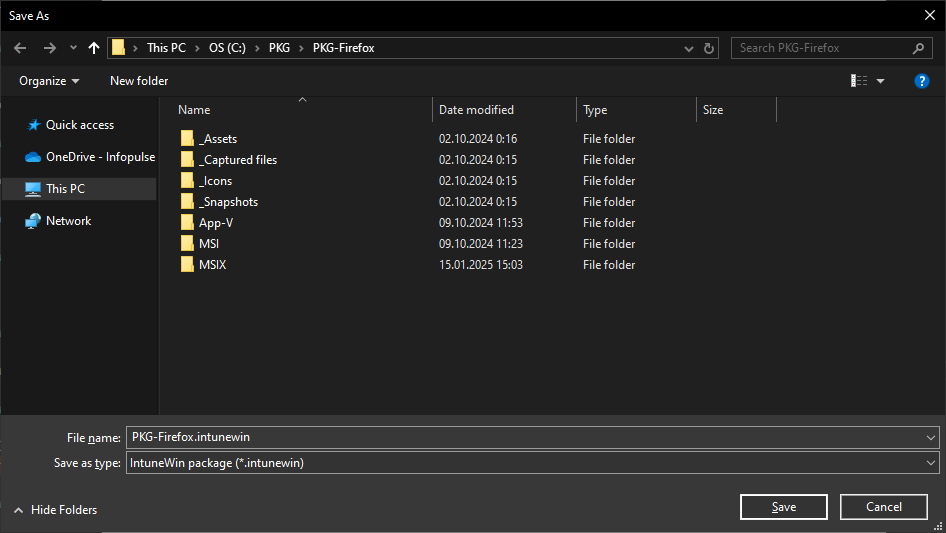Click the App-V folder name
The height and width of the screenshot is (533, 946).
pyautogui.click(x=216, y=223)
